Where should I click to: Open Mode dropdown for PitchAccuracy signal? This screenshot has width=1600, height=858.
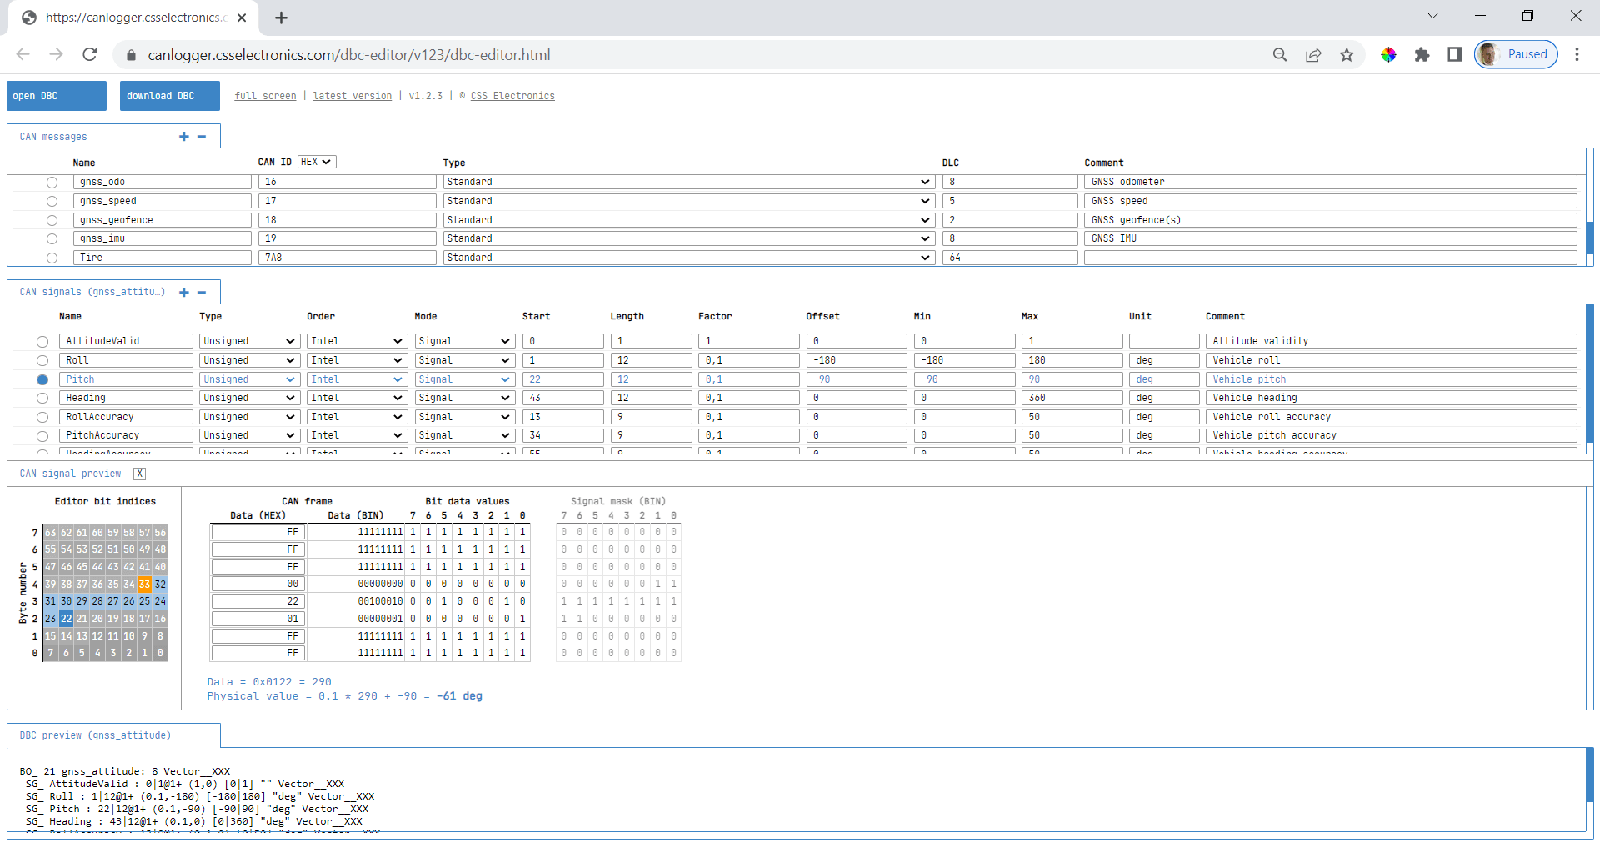[x=464, y=436]
